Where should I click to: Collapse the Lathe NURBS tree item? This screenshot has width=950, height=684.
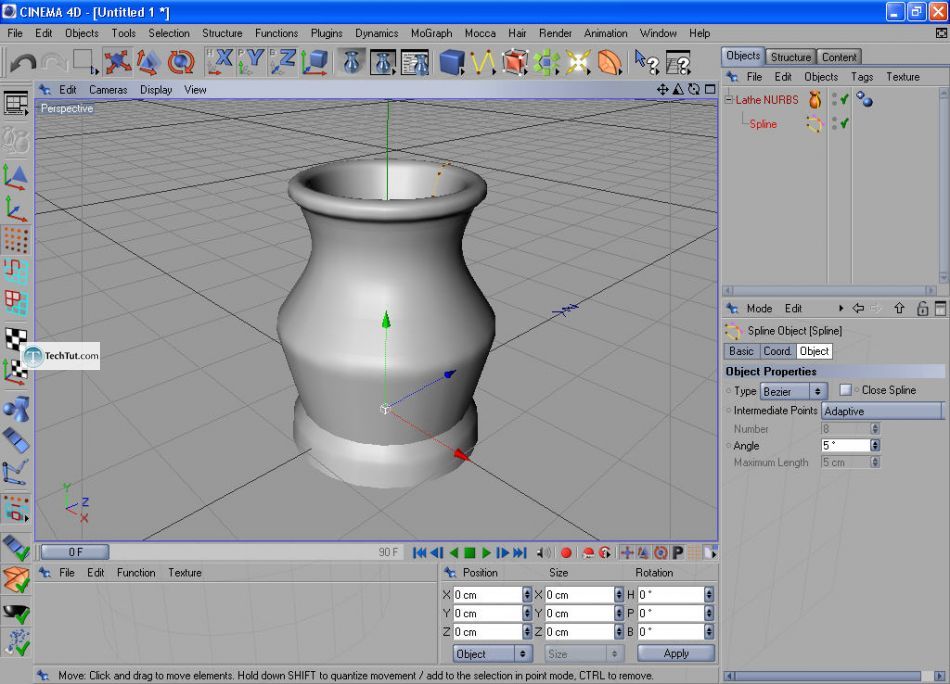point(729,100)
